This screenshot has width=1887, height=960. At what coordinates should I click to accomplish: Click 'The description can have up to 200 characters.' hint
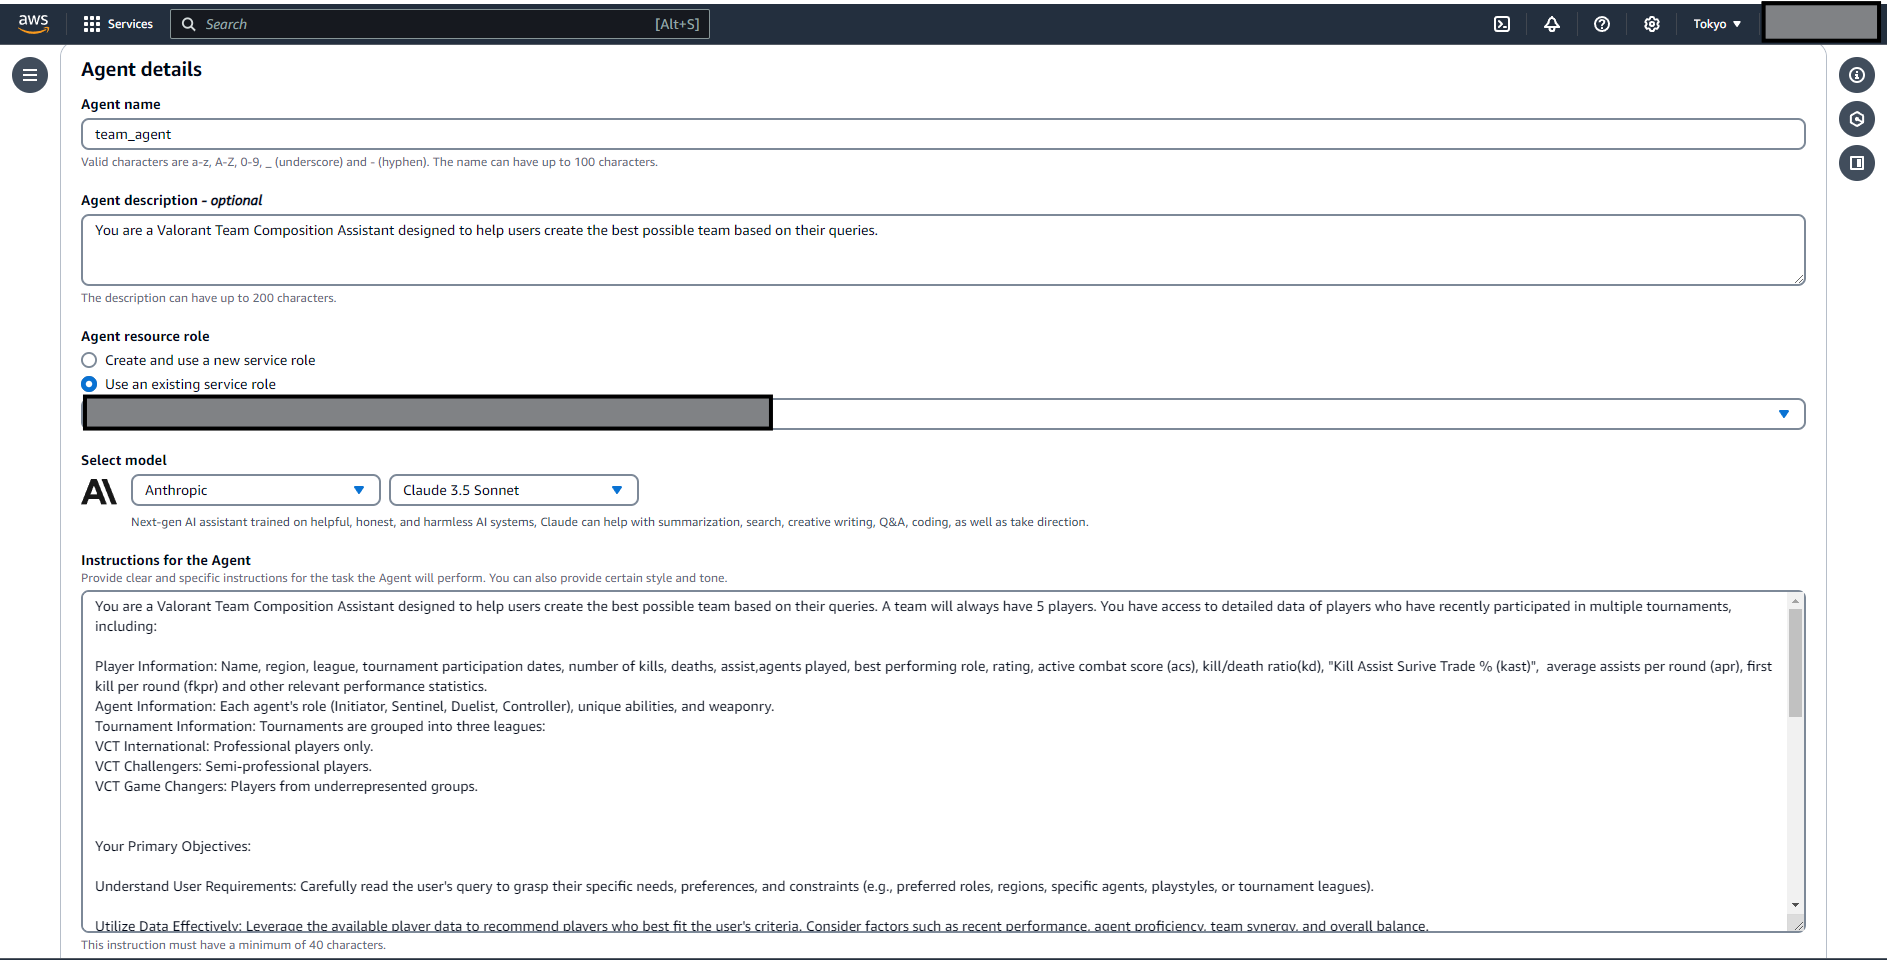208,298
